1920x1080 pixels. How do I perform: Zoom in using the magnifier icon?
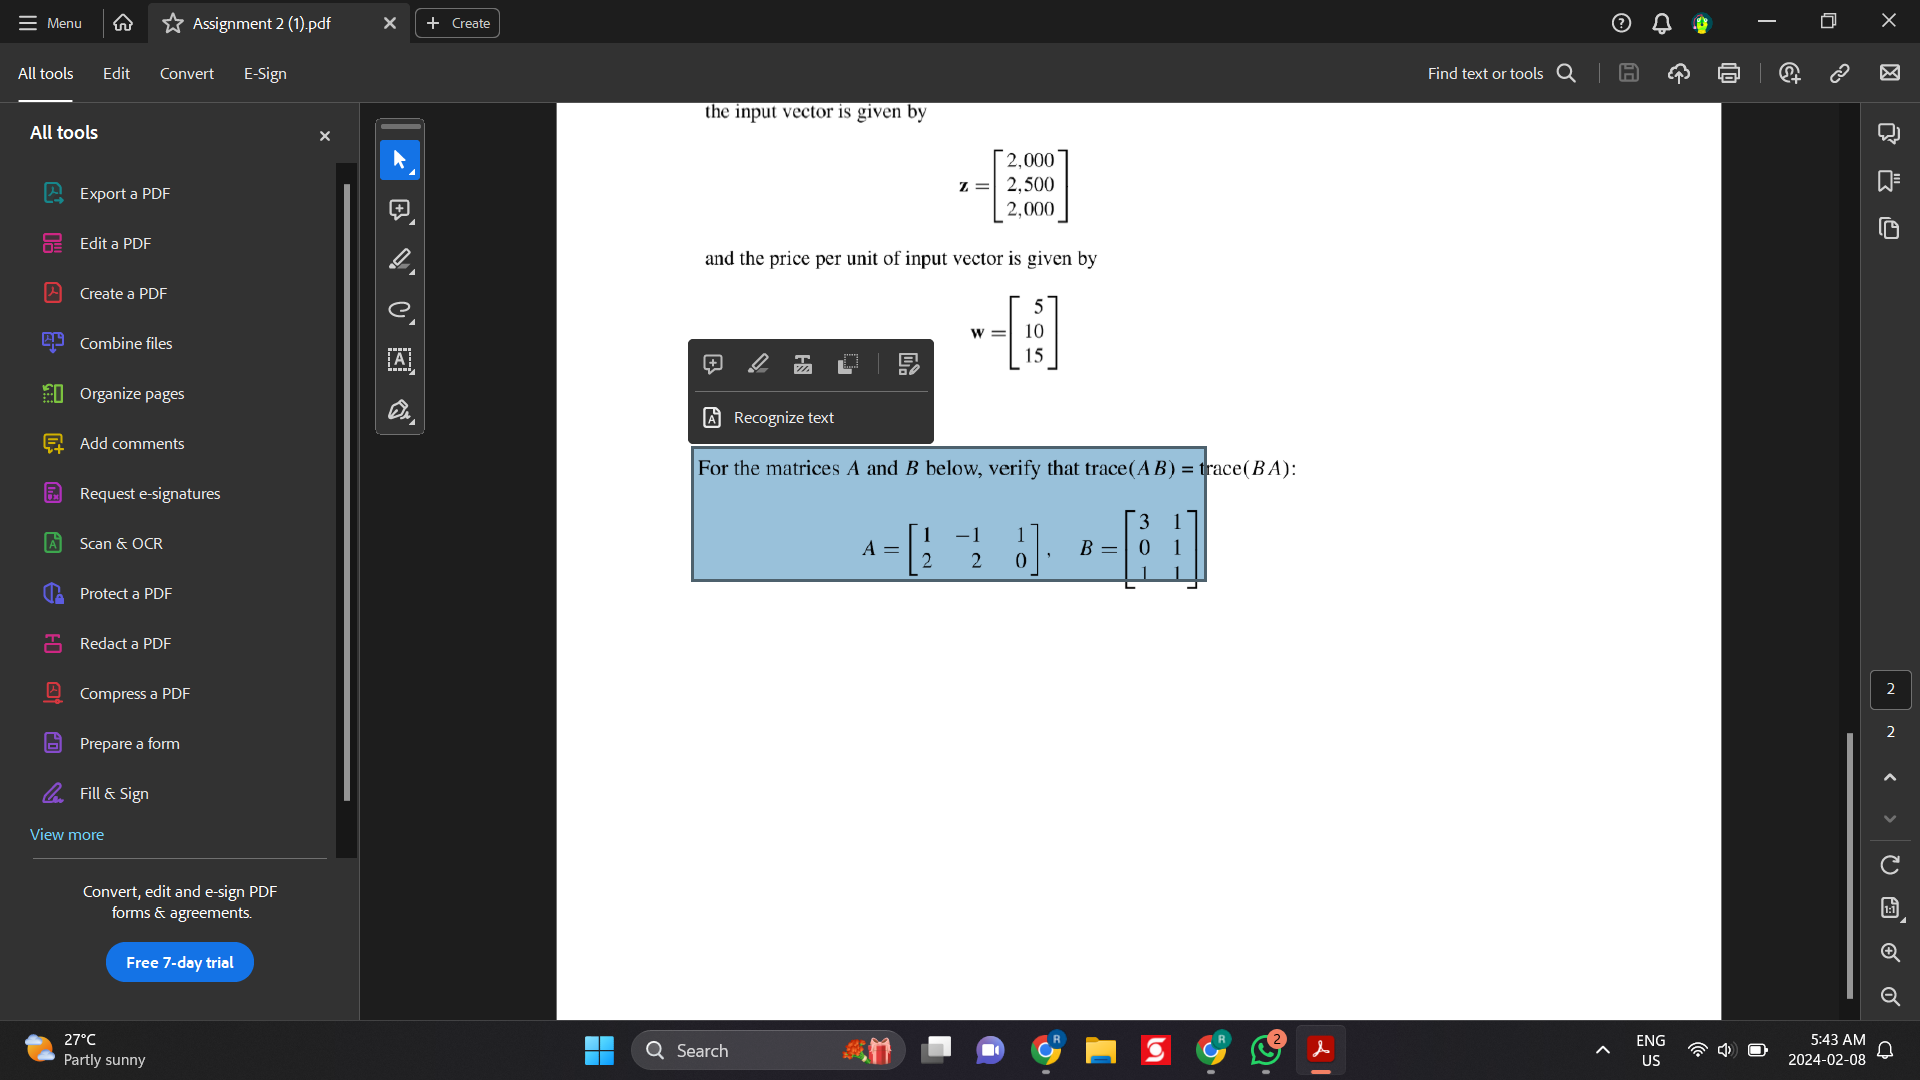(1890, 953)
